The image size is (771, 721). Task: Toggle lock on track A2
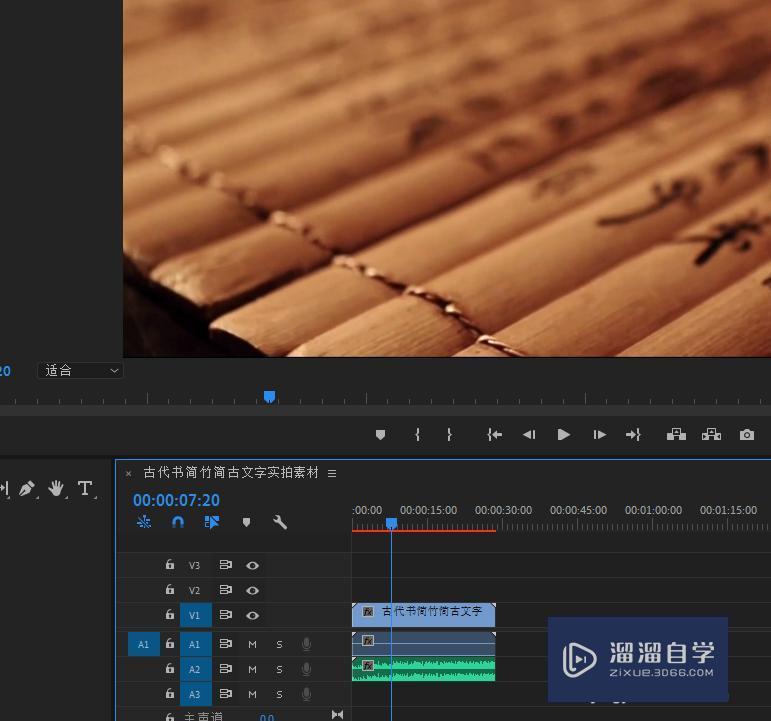[x=170, y=668]
